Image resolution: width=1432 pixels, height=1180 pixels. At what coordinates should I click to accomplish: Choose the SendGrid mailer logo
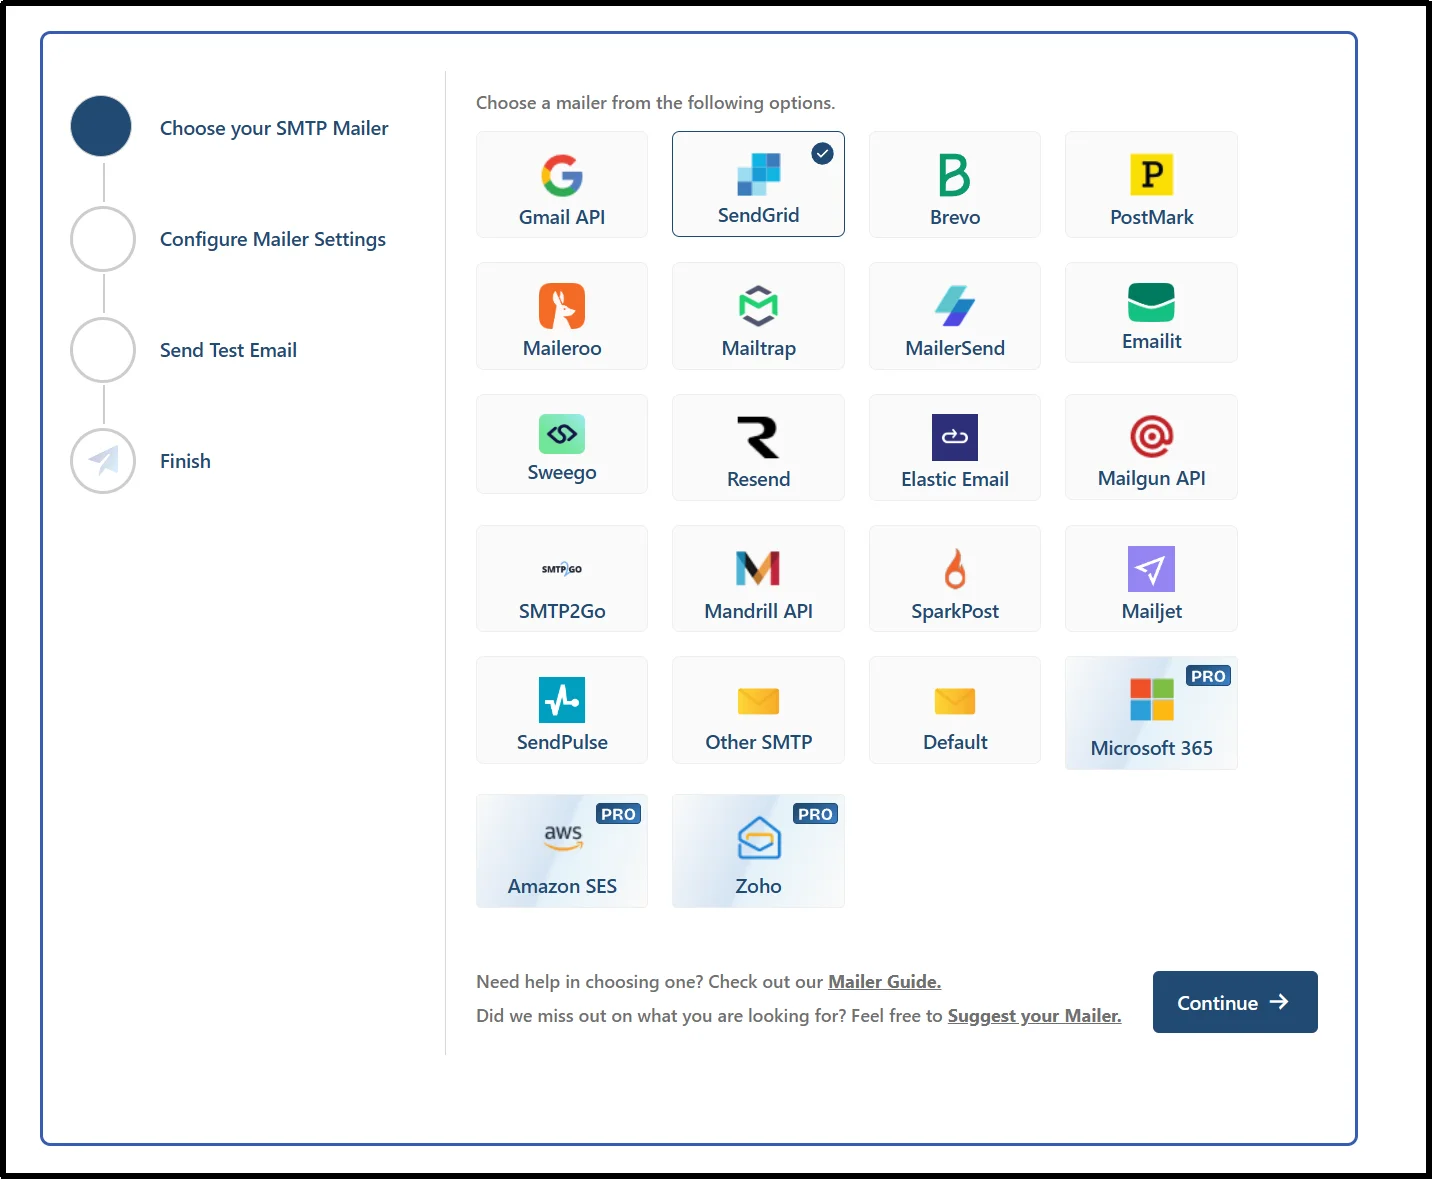point(758,174)
